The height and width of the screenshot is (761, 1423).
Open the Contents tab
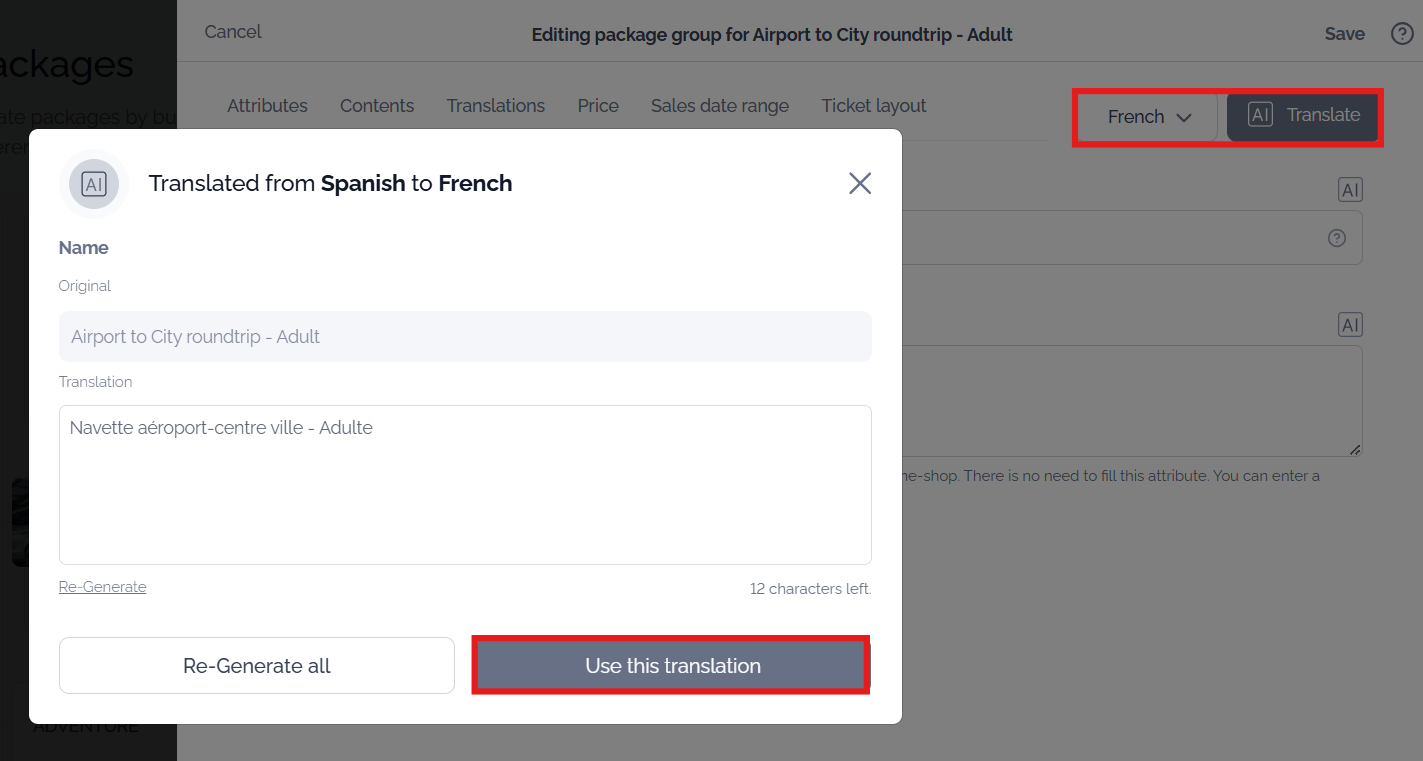377,106
